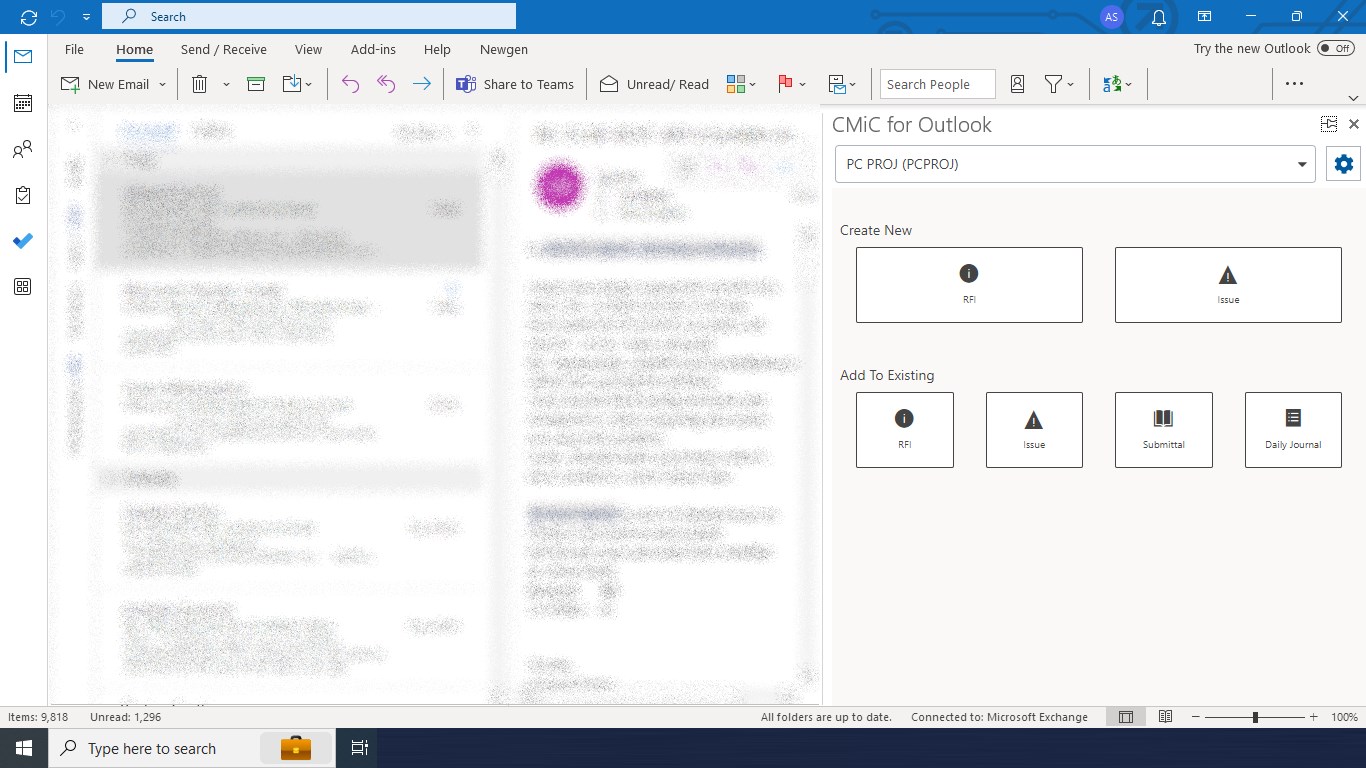Open the Calendar view in the sidebar
1366x768 pixels.
pos(23,103)
